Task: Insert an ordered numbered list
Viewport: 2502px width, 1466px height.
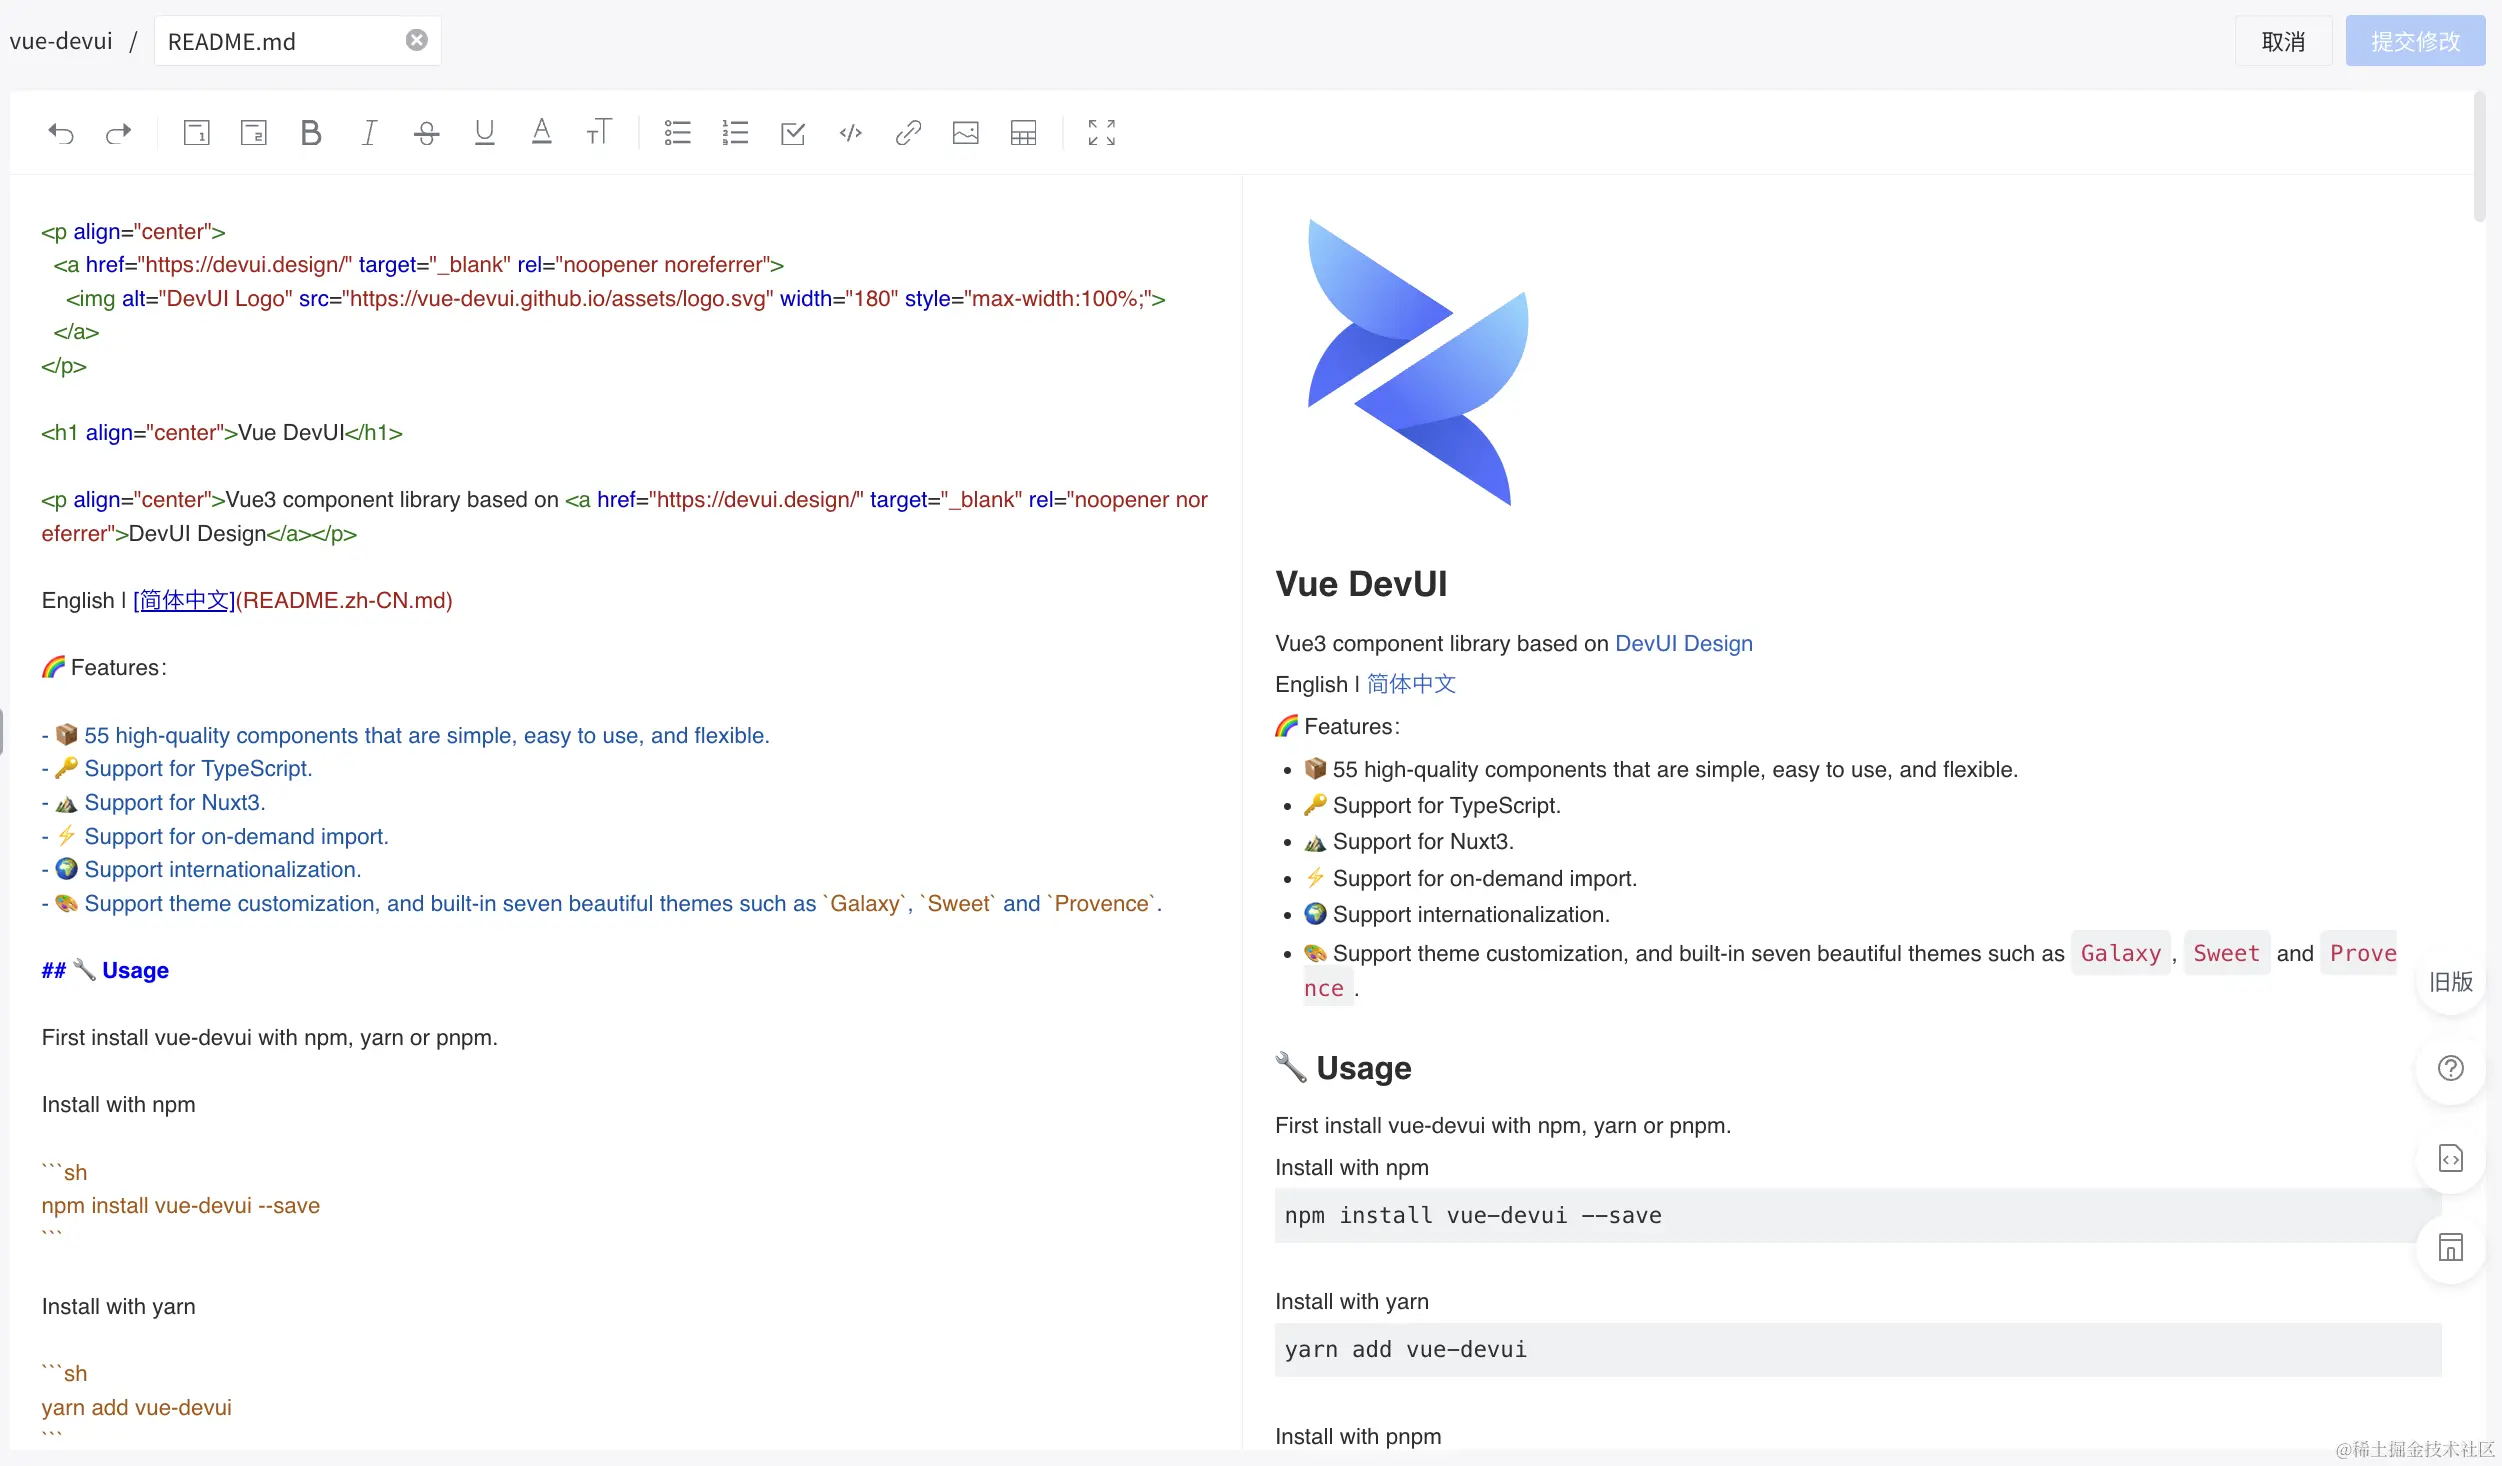Action: tap(735, 133)
